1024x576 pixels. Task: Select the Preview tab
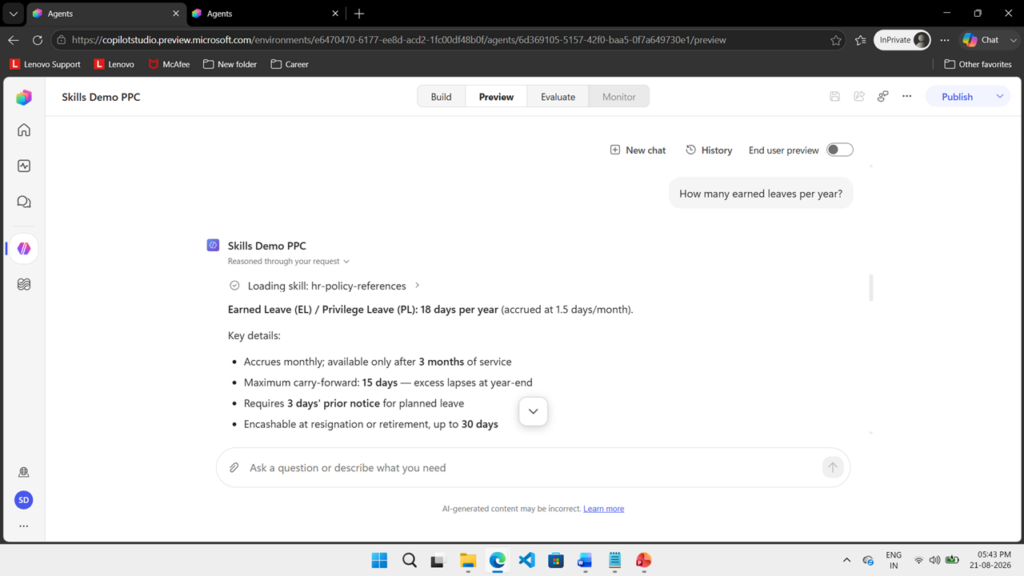point(496,97)
